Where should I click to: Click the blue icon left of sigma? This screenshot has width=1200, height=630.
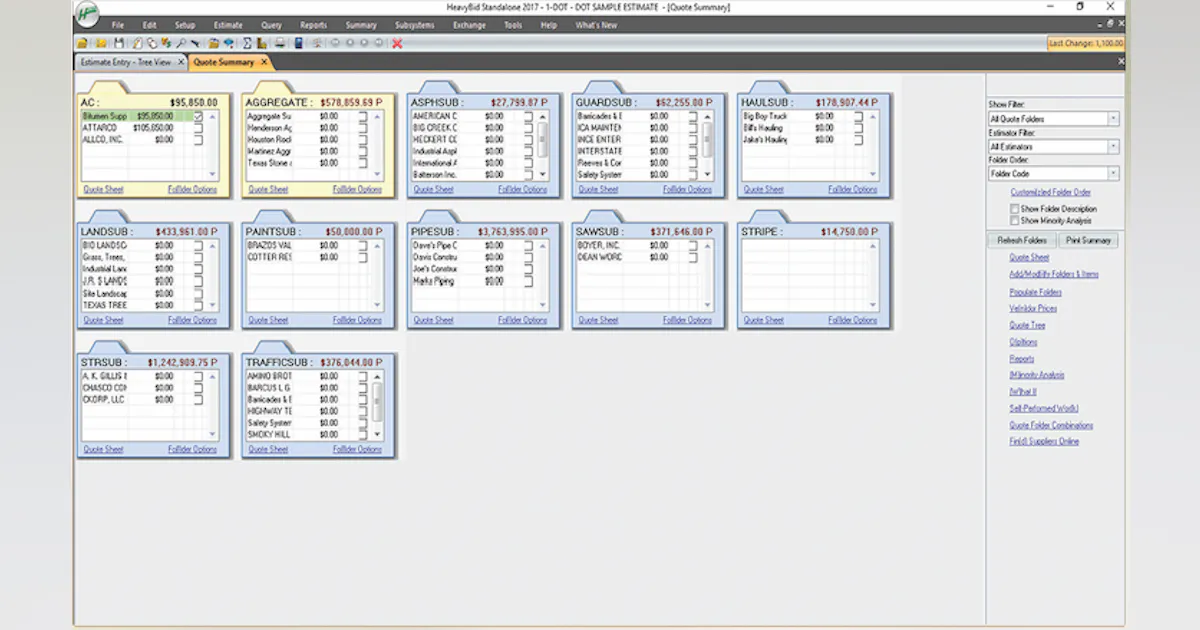pos(227,43)
